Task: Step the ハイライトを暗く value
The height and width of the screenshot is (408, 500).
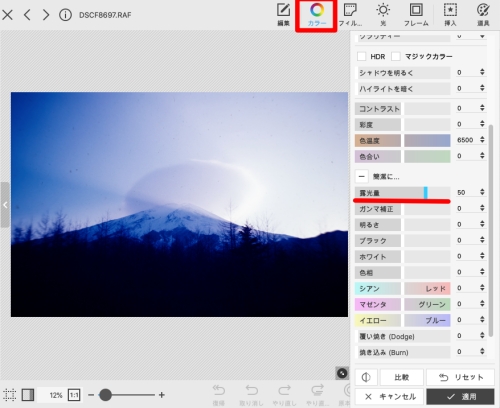Action: click(482, 88)
